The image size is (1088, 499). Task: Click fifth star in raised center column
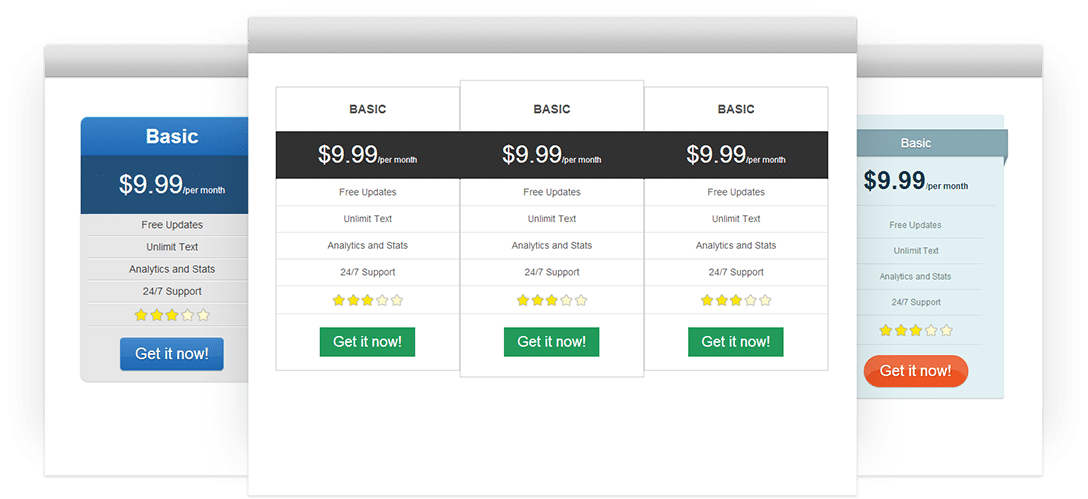tap(581, 301)
